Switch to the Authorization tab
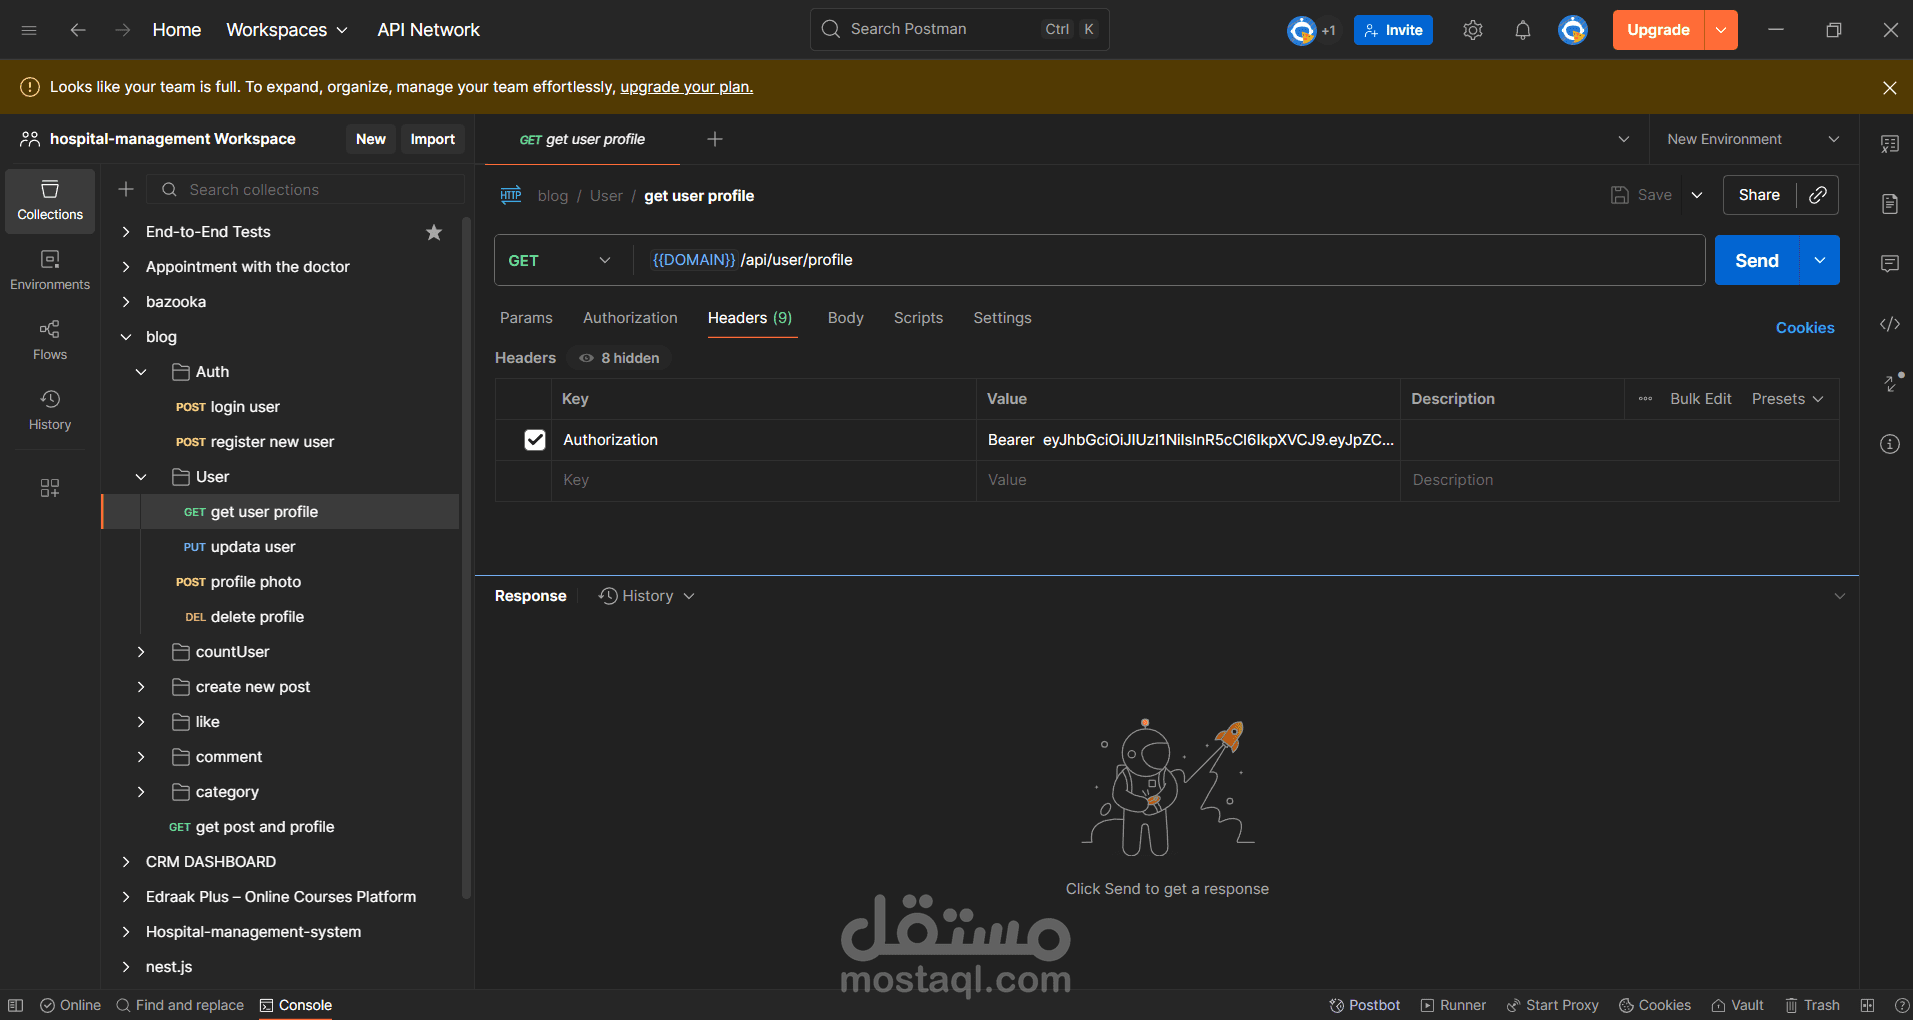1913x1020 pixels. [630, 318]
